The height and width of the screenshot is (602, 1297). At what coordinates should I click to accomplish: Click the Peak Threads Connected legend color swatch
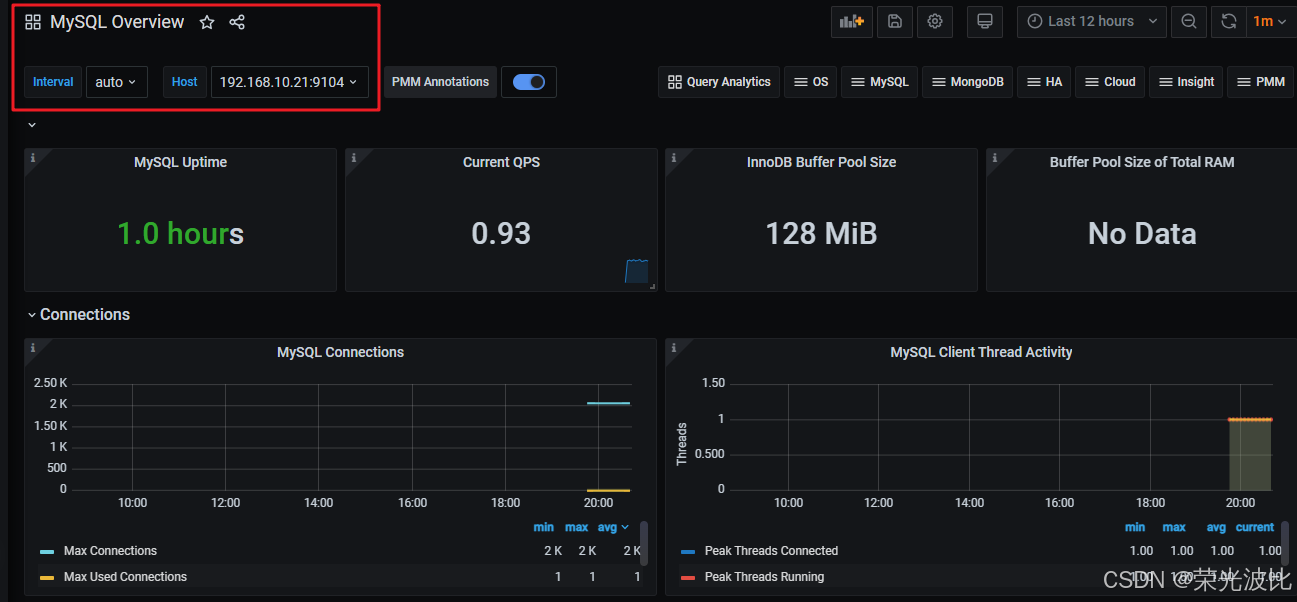pyautogui.click(x=687, y=551)
